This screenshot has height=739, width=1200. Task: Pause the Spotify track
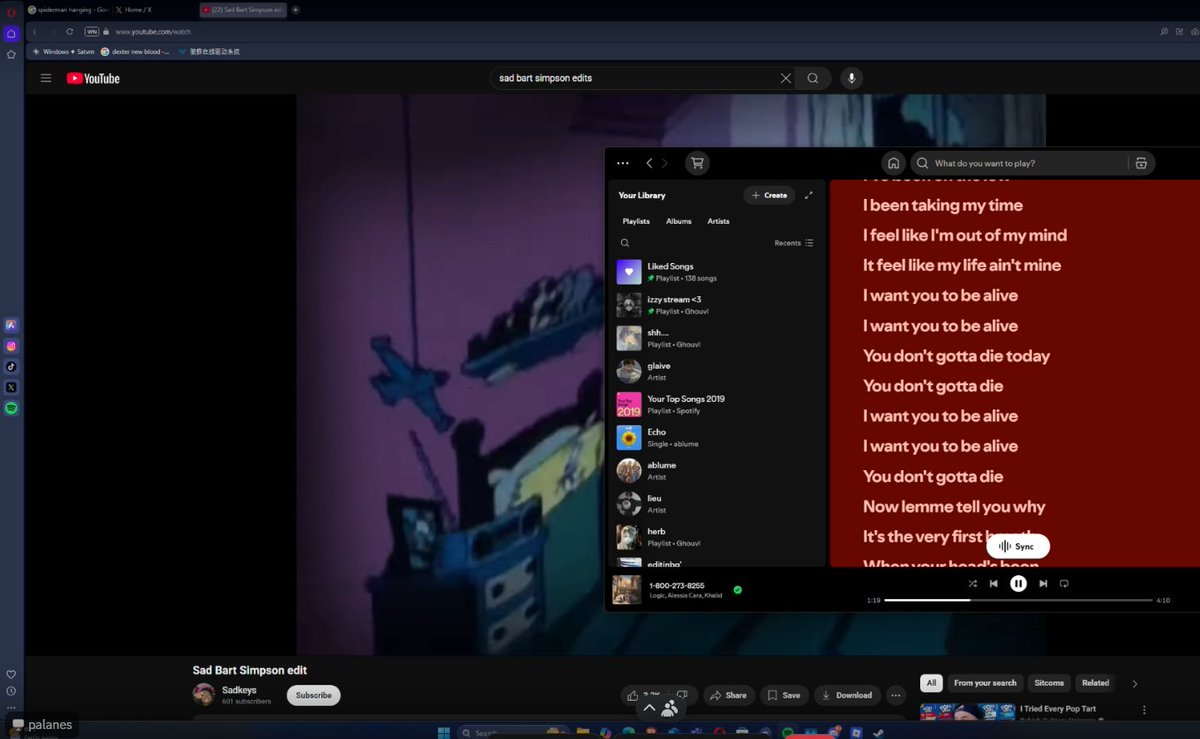coord(1018,583)
